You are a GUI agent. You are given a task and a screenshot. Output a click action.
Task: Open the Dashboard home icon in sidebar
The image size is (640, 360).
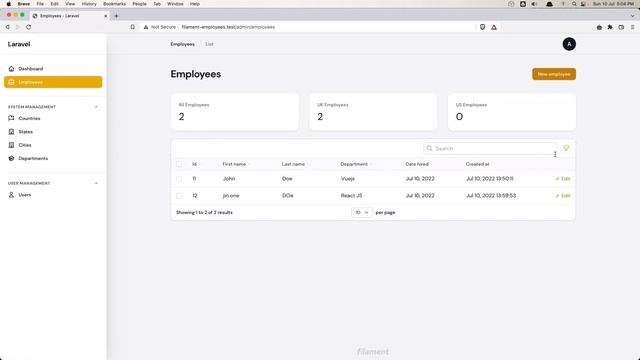coord(11,69)
